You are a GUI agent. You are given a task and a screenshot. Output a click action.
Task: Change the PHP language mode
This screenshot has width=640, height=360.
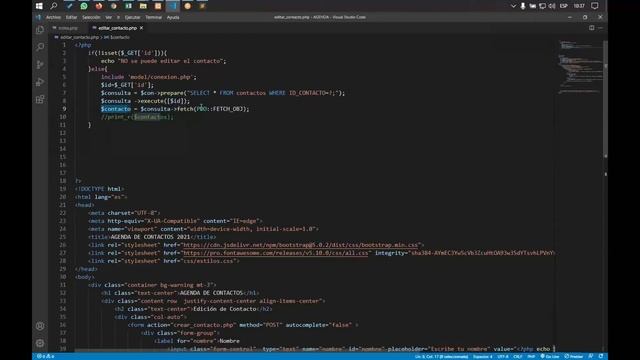pyautogui.click(x=531, y=356)
